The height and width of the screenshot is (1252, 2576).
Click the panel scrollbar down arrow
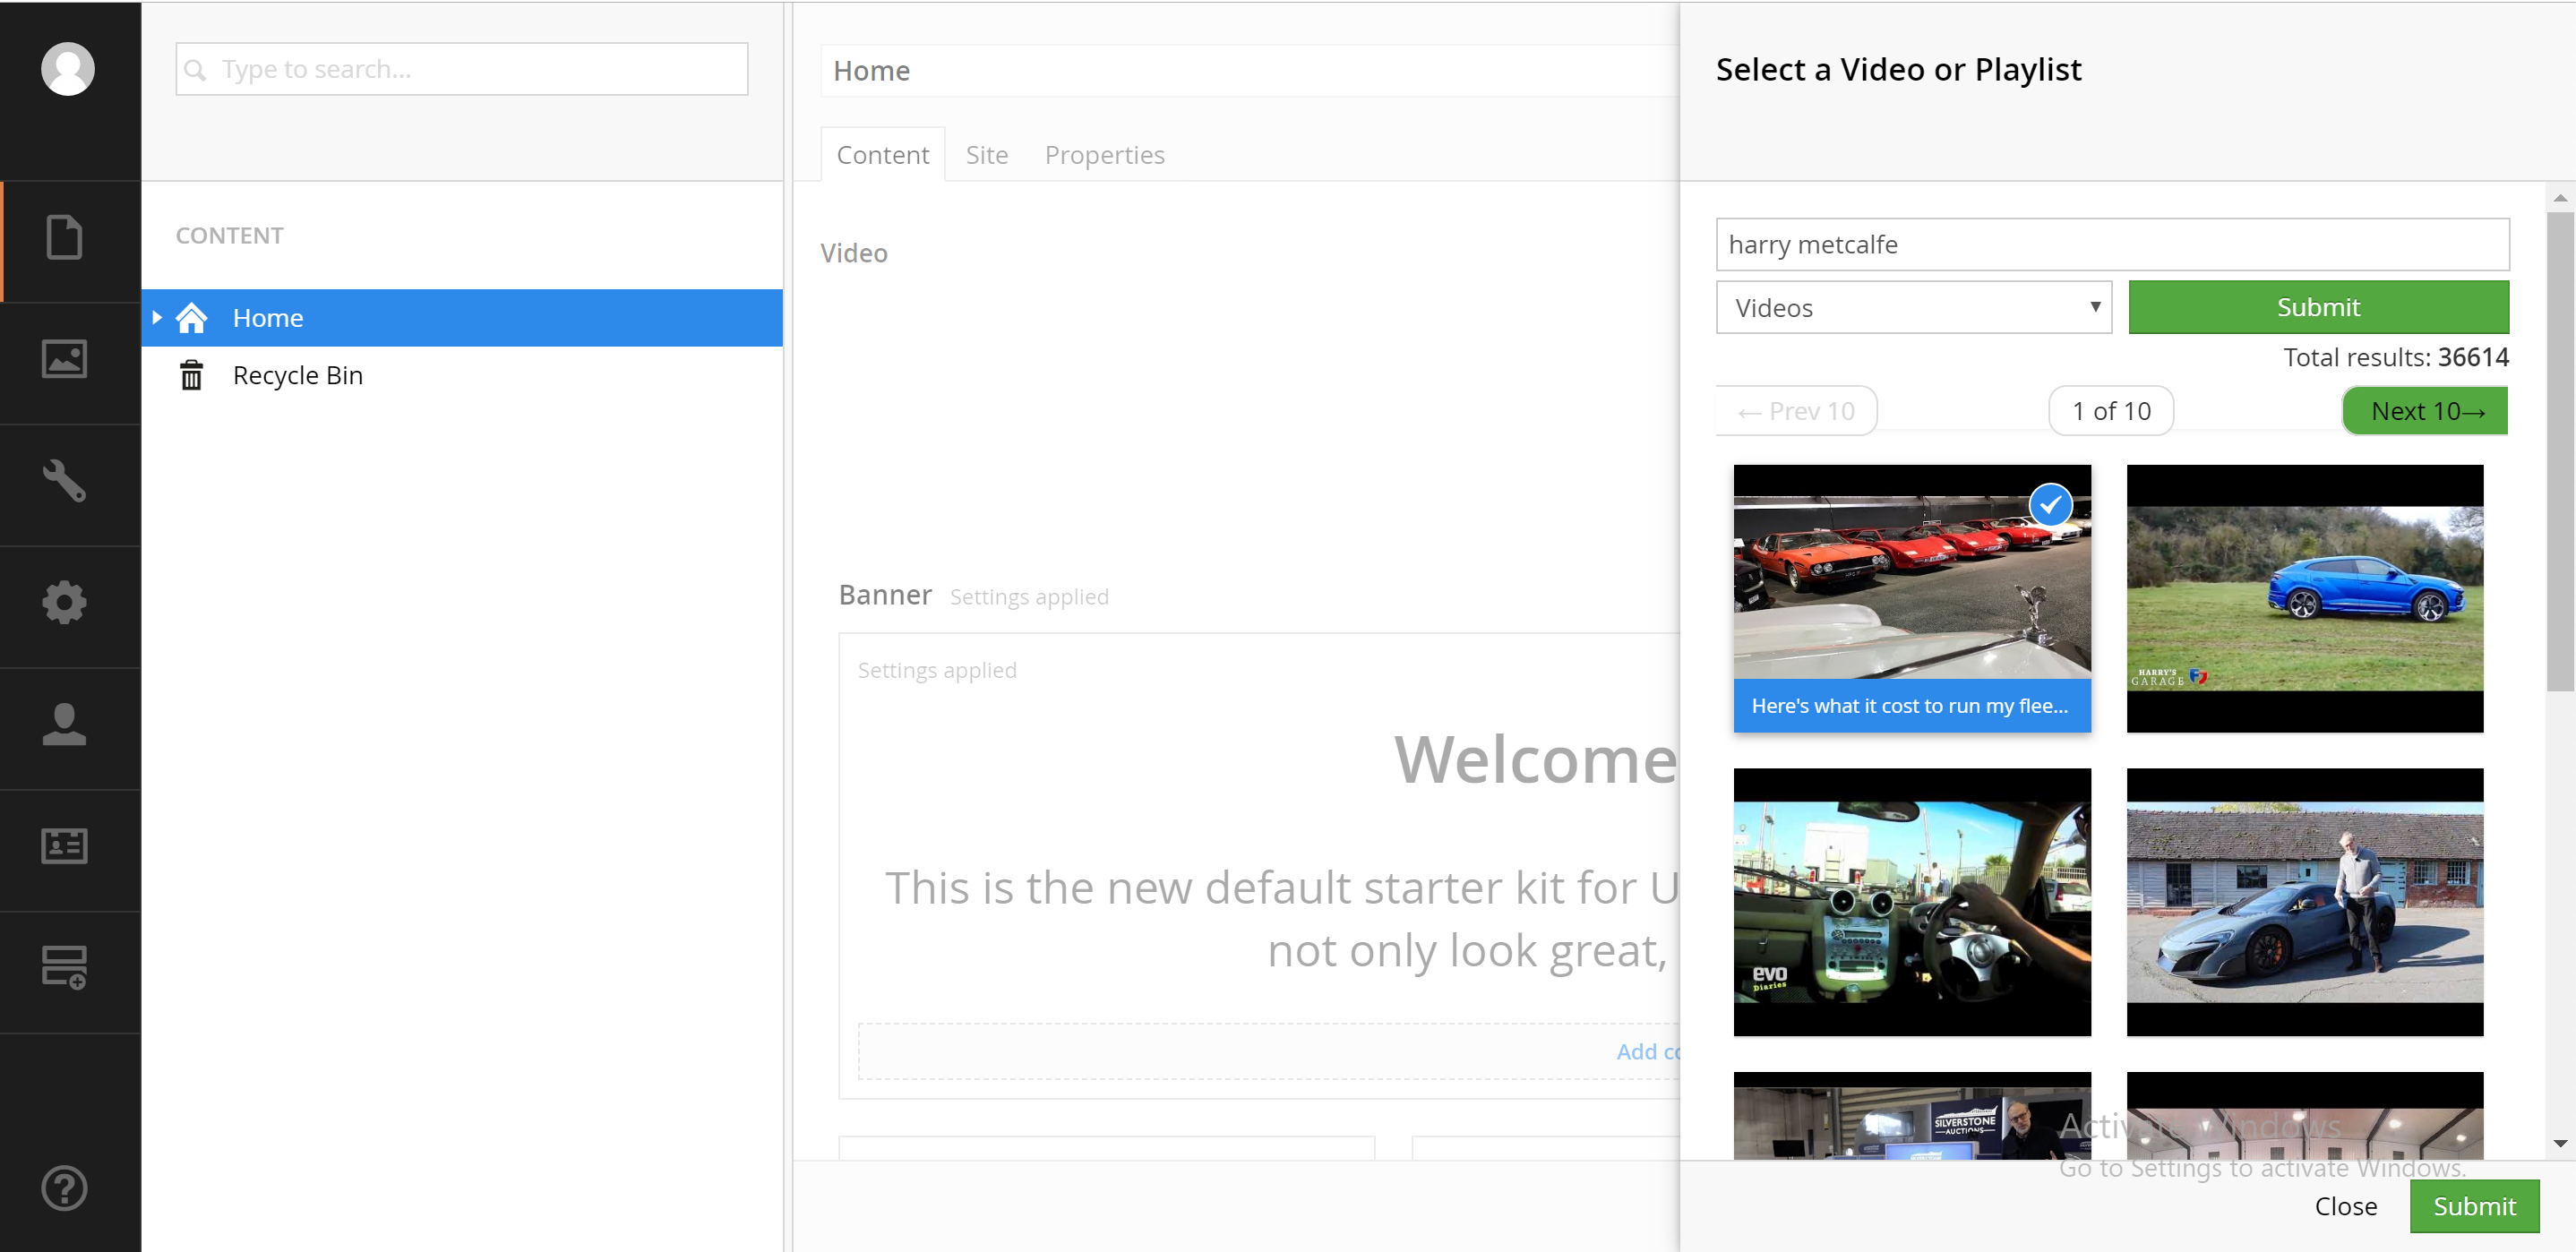coord(2560,1143)
